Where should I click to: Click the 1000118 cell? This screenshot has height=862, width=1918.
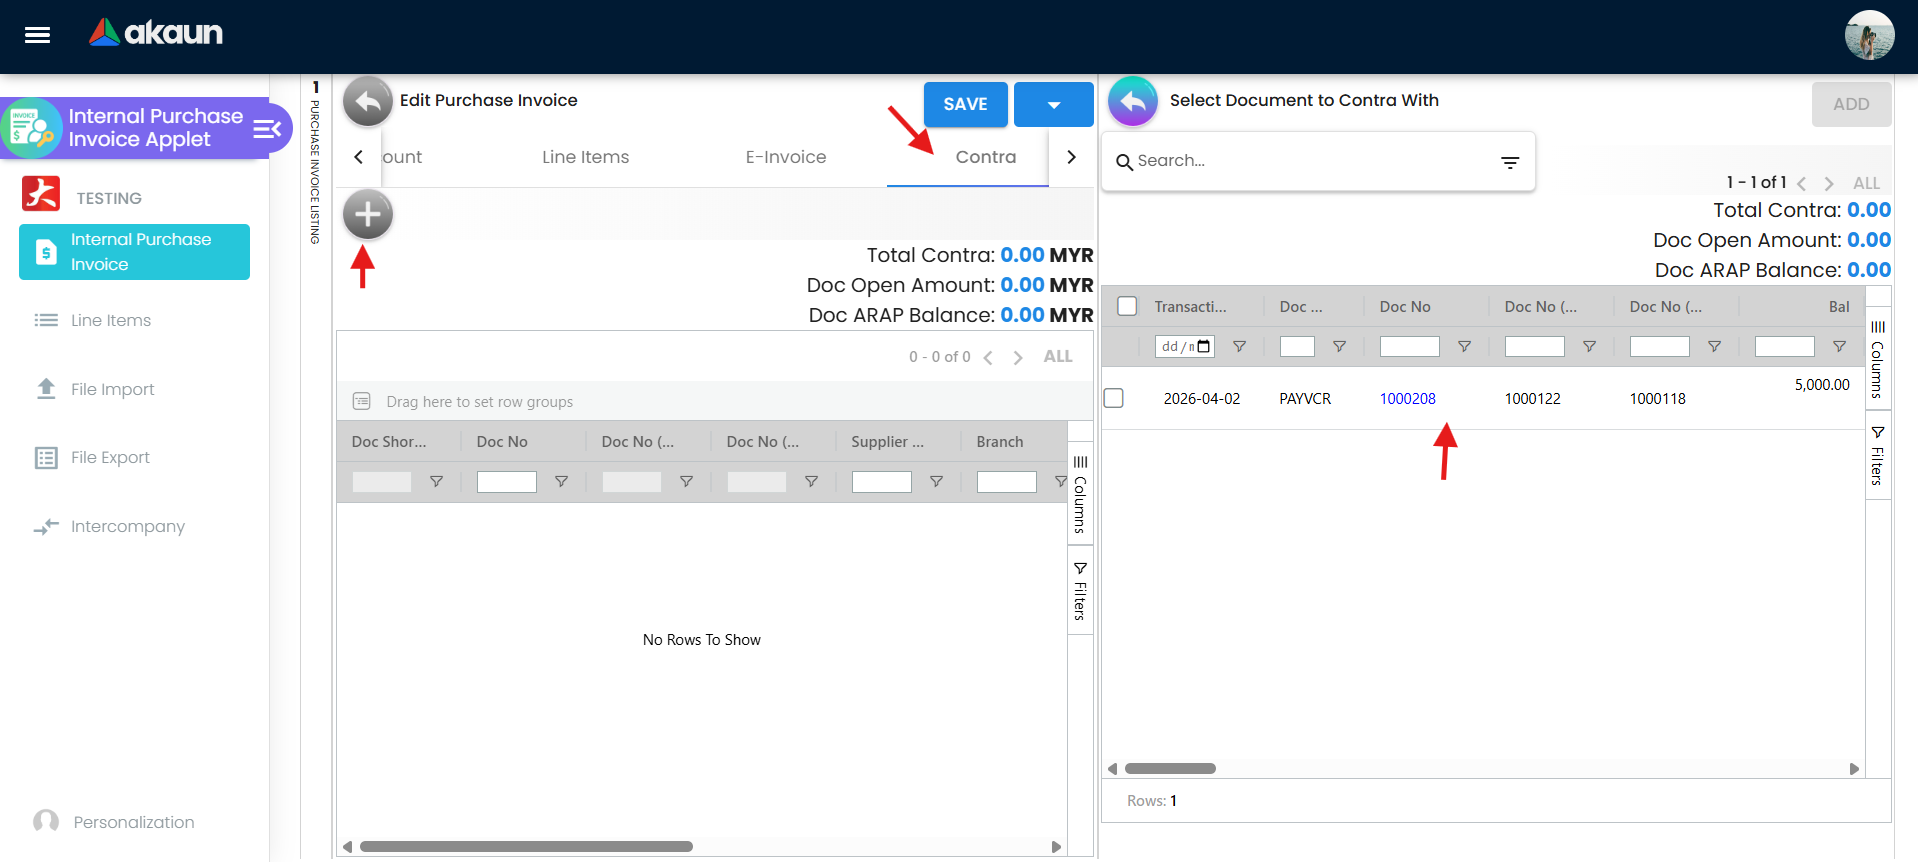pos(1657,398)
